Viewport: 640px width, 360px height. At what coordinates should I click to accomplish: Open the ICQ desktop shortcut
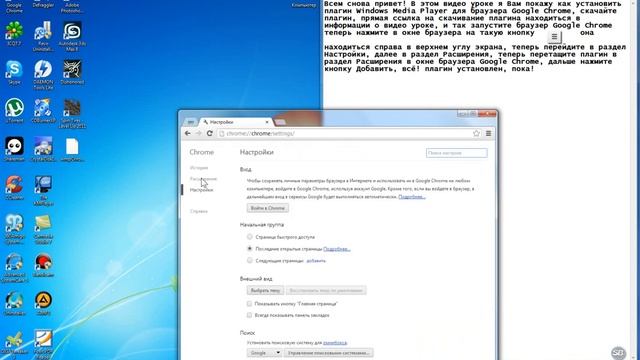[x=14, y=33]
